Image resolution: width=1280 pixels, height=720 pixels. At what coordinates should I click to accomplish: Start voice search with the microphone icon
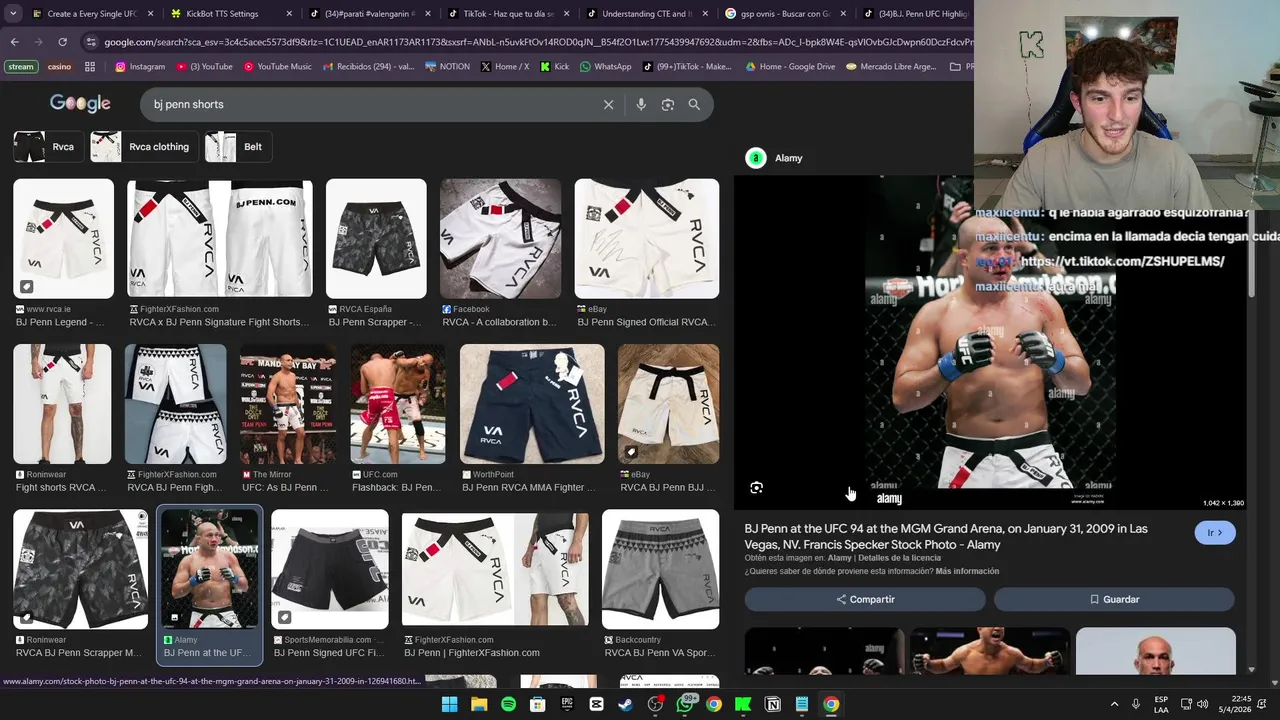[x=641, y=104]
